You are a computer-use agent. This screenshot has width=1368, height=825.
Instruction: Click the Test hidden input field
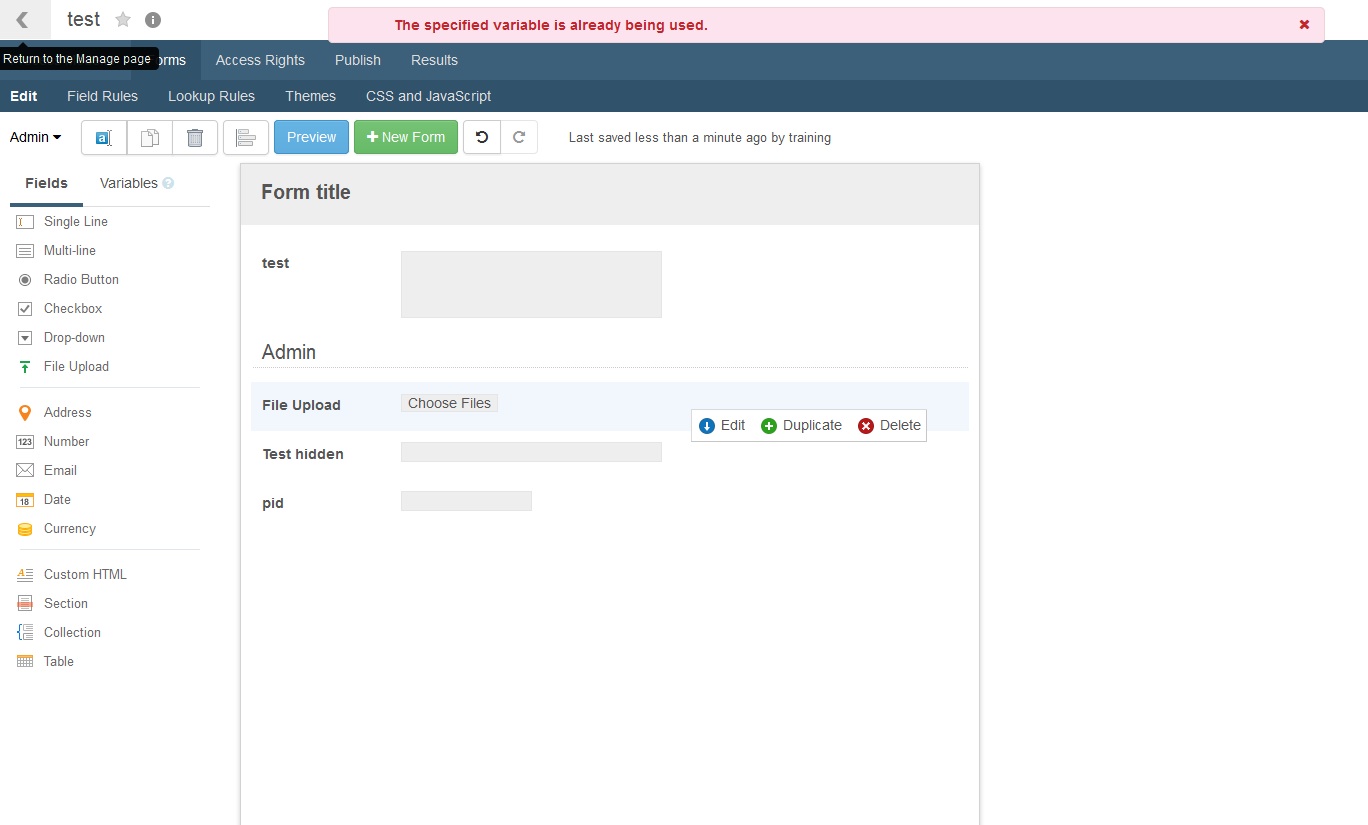click(x=531, y=453)
